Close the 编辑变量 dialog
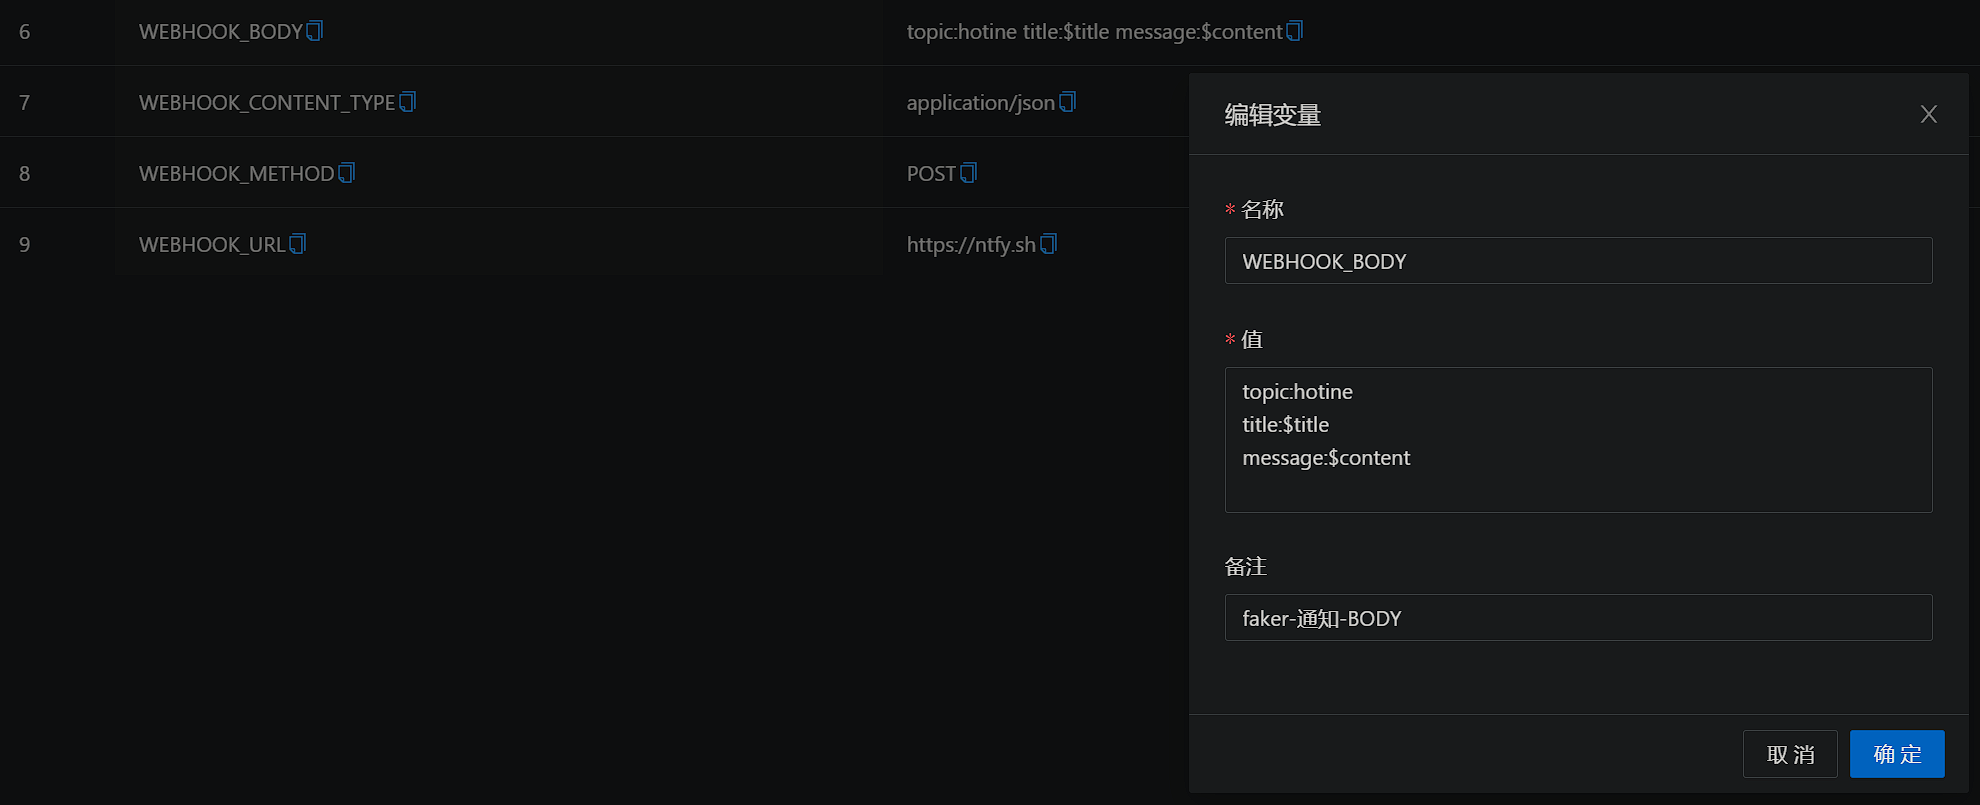The height and width of the screenshot is (805, 1980). pyautogui.click(x=1928, y=113)
